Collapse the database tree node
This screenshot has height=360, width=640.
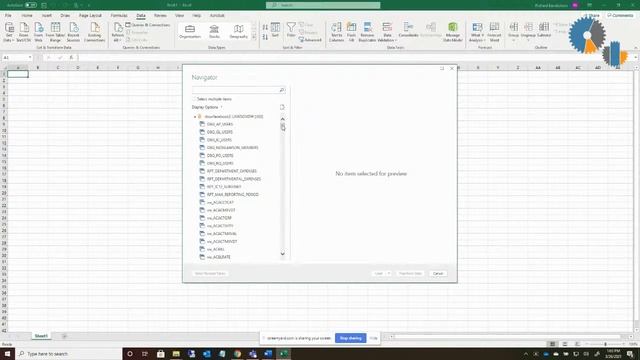click(195, 117)
